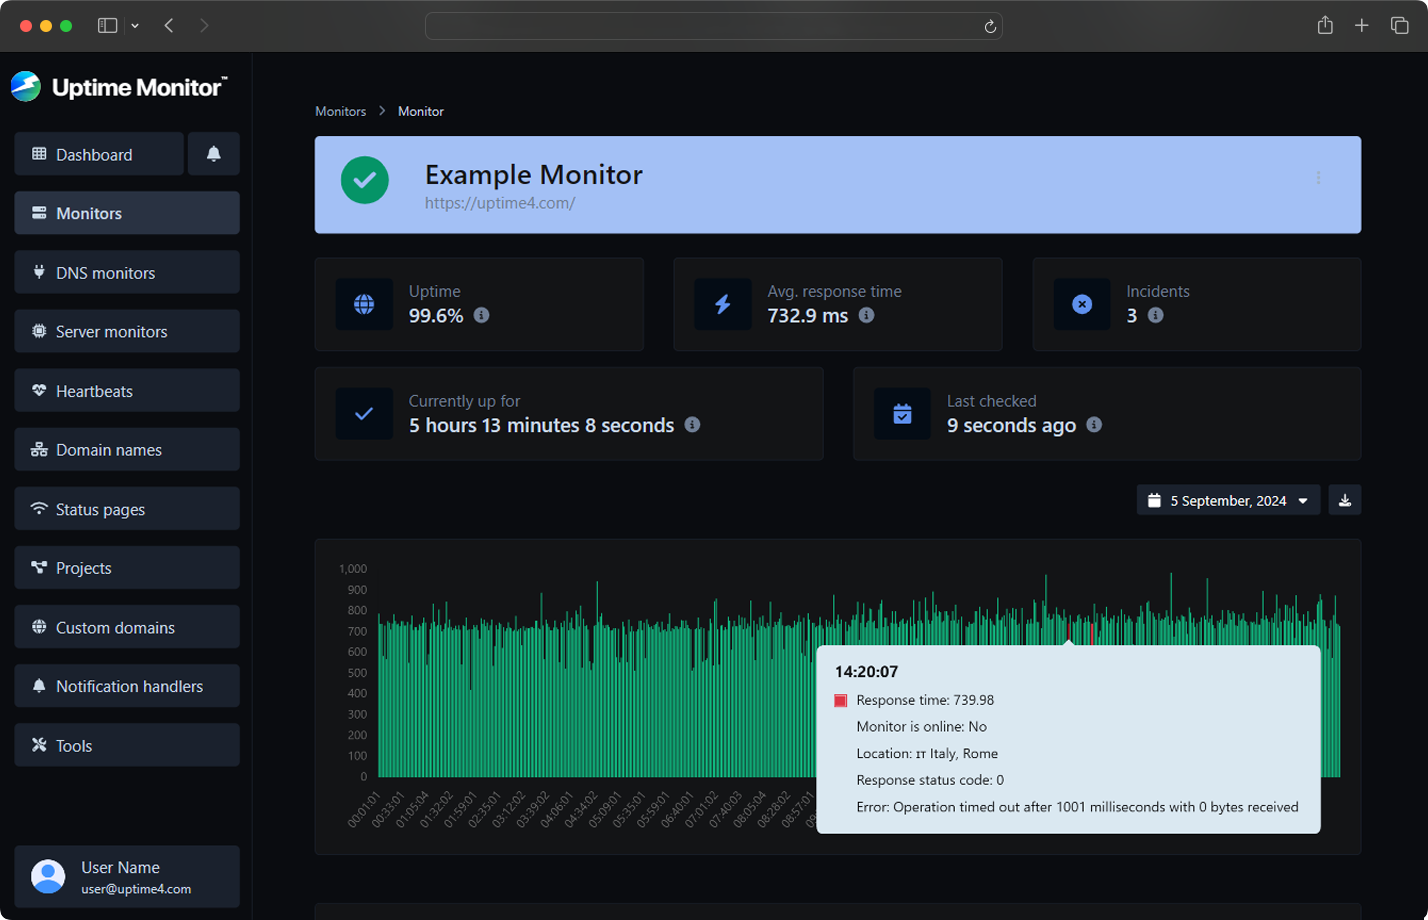The image size is (1428, 920).
Task: Click the notification bell next to Dashboard
Action: (x=213, y=153)
